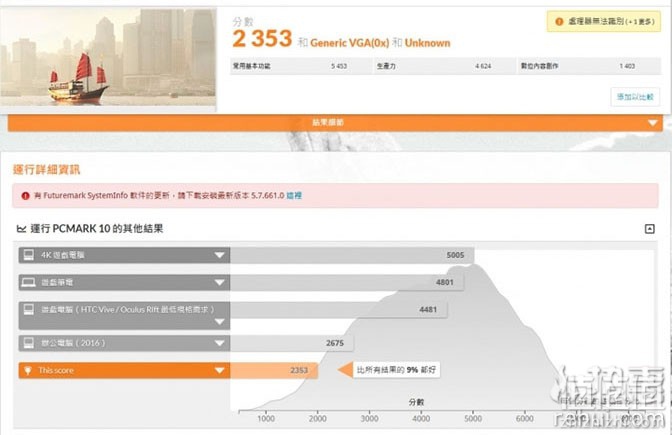Click the large 2 353 overall score
Viewport: 672px width, 435px height.
click(x=262, y=39)
